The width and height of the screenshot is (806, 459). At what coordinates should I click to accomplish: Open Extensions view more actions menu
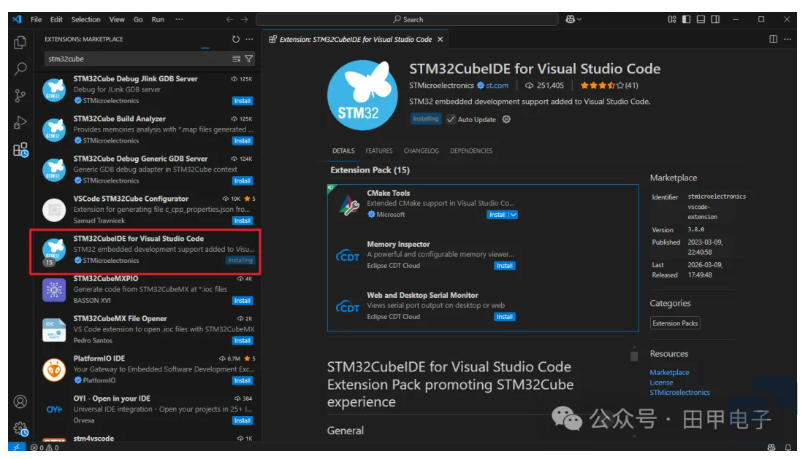click(249, 39)
